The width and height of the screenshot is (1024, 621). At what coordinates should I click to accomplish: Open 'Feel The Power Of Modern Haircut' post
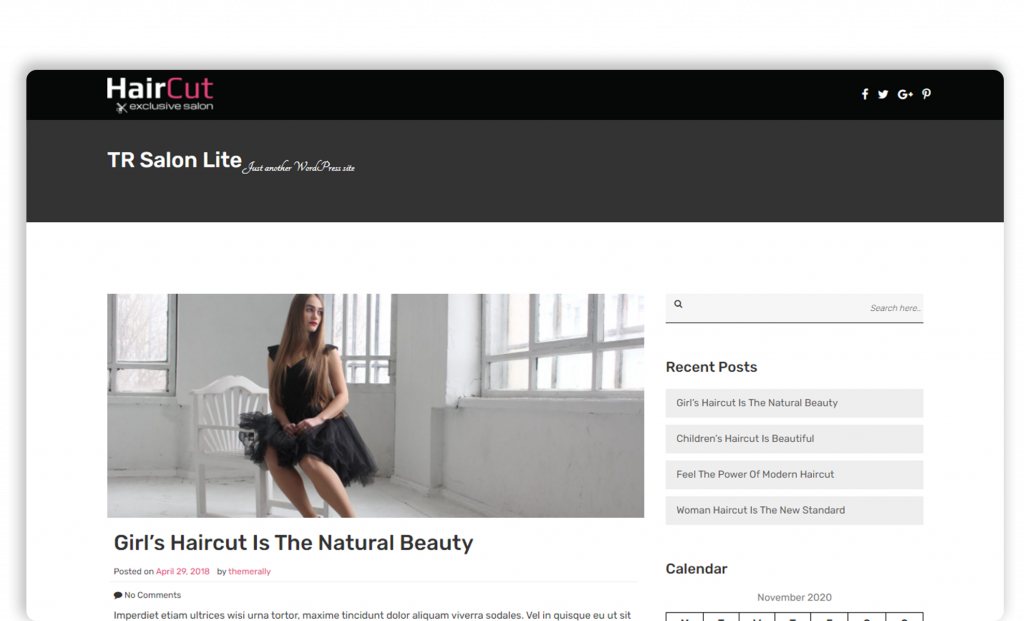[x=794, y=475]
